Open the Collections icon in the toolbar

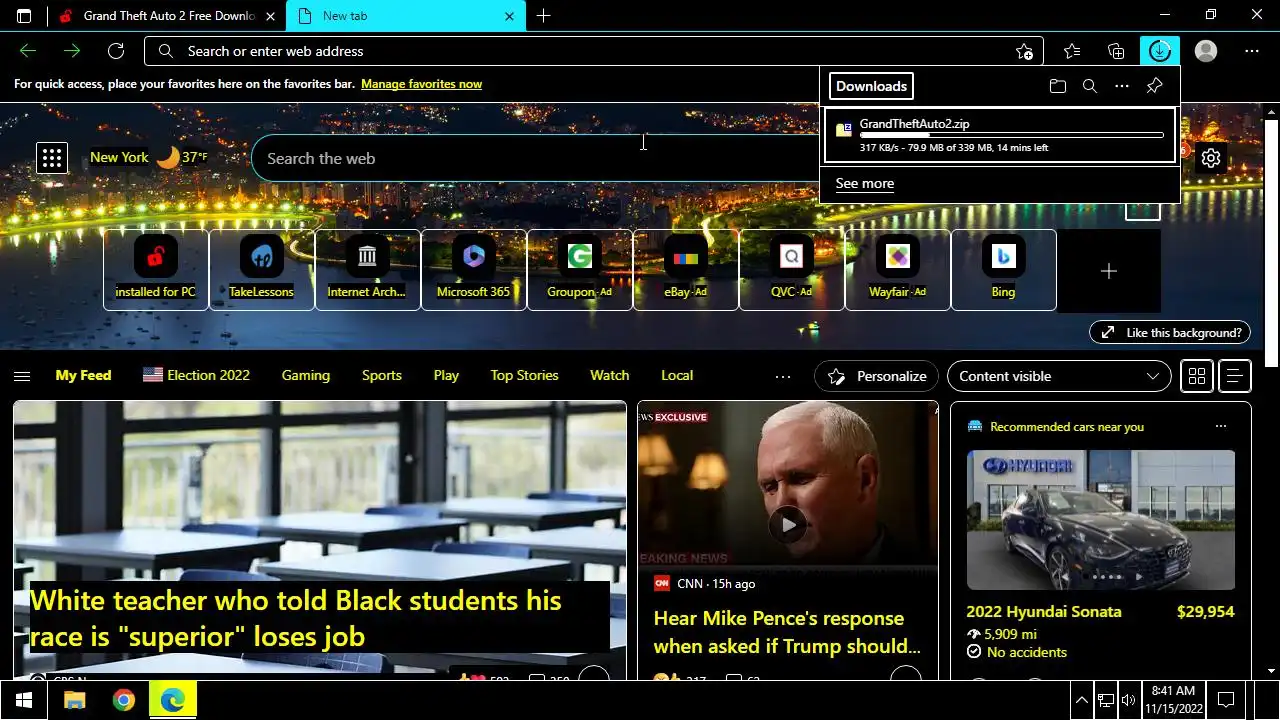point(1116,51)
